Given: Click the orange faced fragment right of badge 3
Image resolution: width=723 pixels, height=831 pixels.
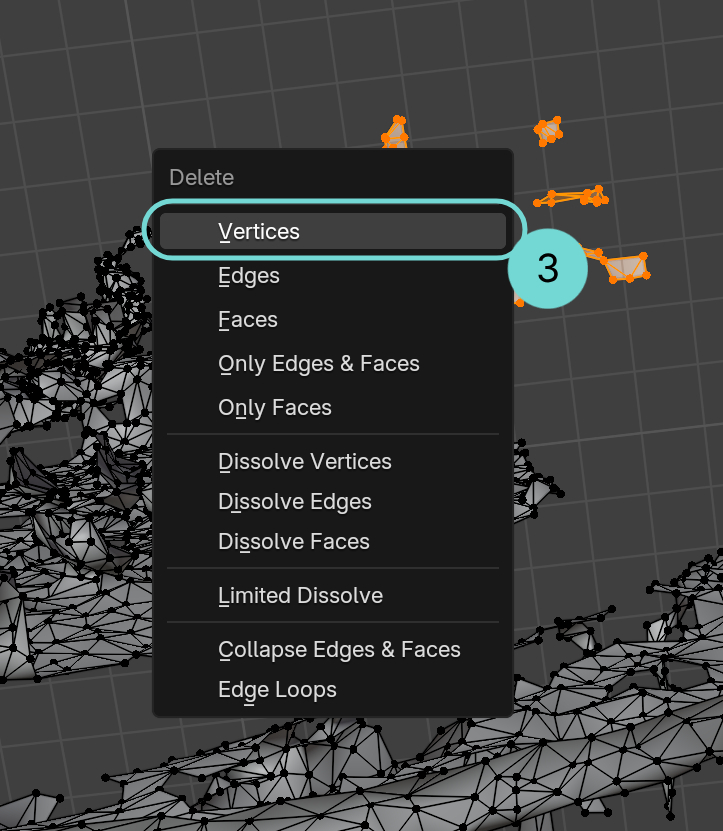Looking at the screenshot, I should [x=626, y=267].
